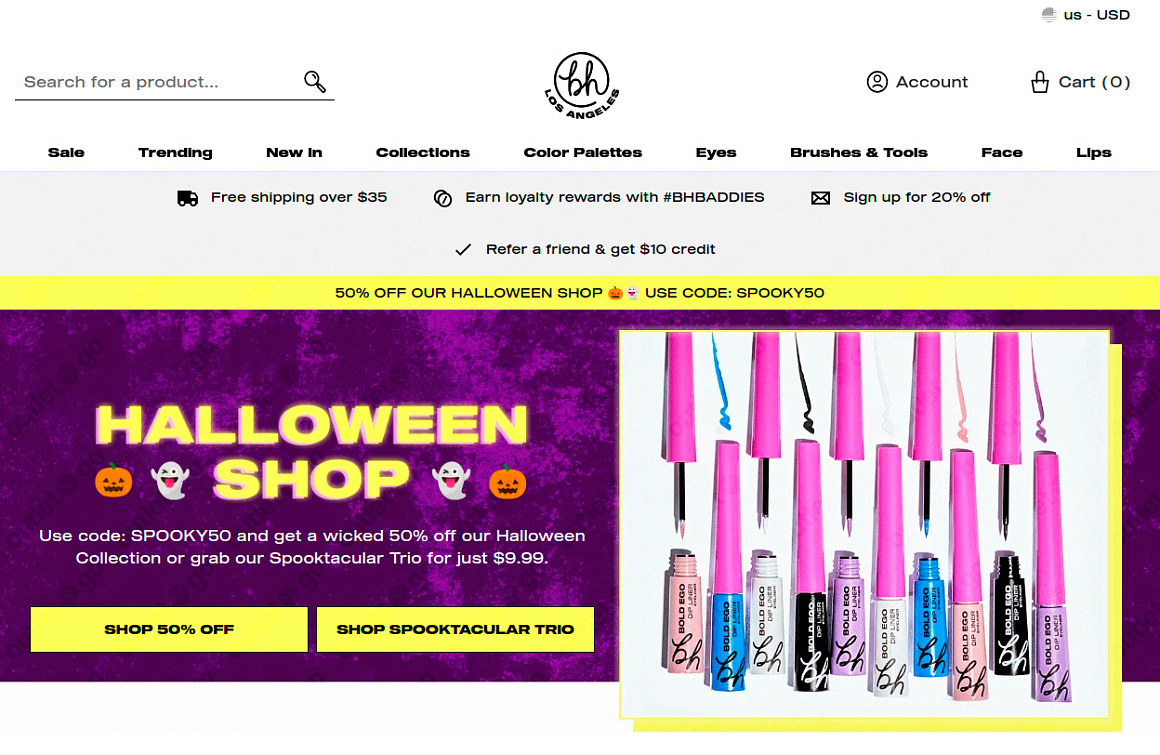Go to the New In section
The height and width of the screenshot is (755, 1160).
[294, 152]
